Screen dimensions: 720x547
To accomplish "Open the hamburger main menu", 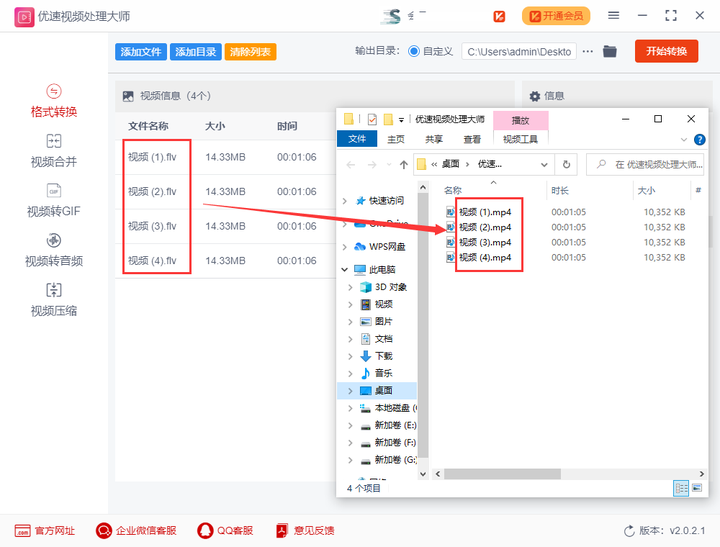I will [x=613, y=16].
